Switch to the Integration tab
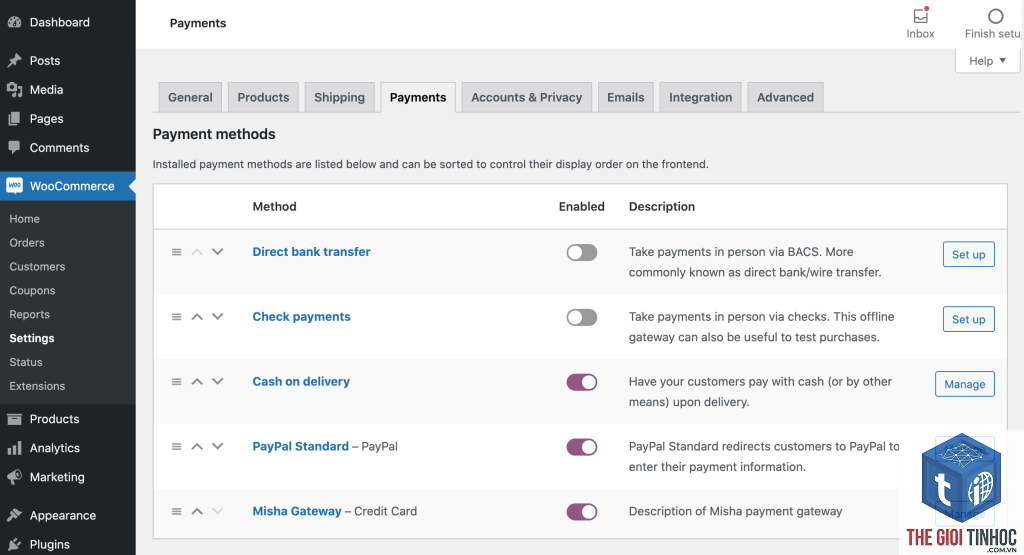 [x=700, y=97]
